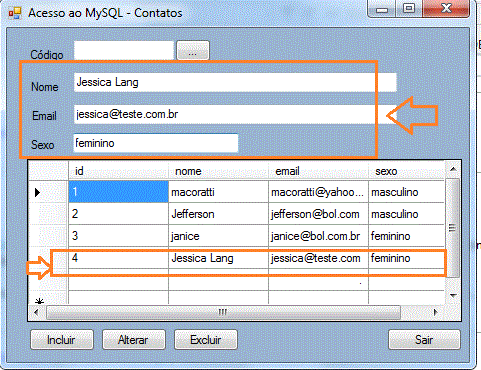
Task: Sort grid by the id column header
Action: (118, 171)
